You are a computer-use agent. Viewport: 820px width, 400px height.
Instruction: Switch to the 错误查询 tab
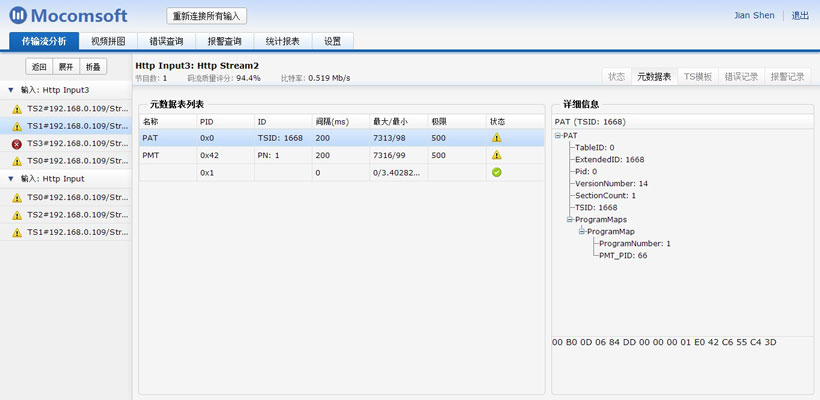166,41
